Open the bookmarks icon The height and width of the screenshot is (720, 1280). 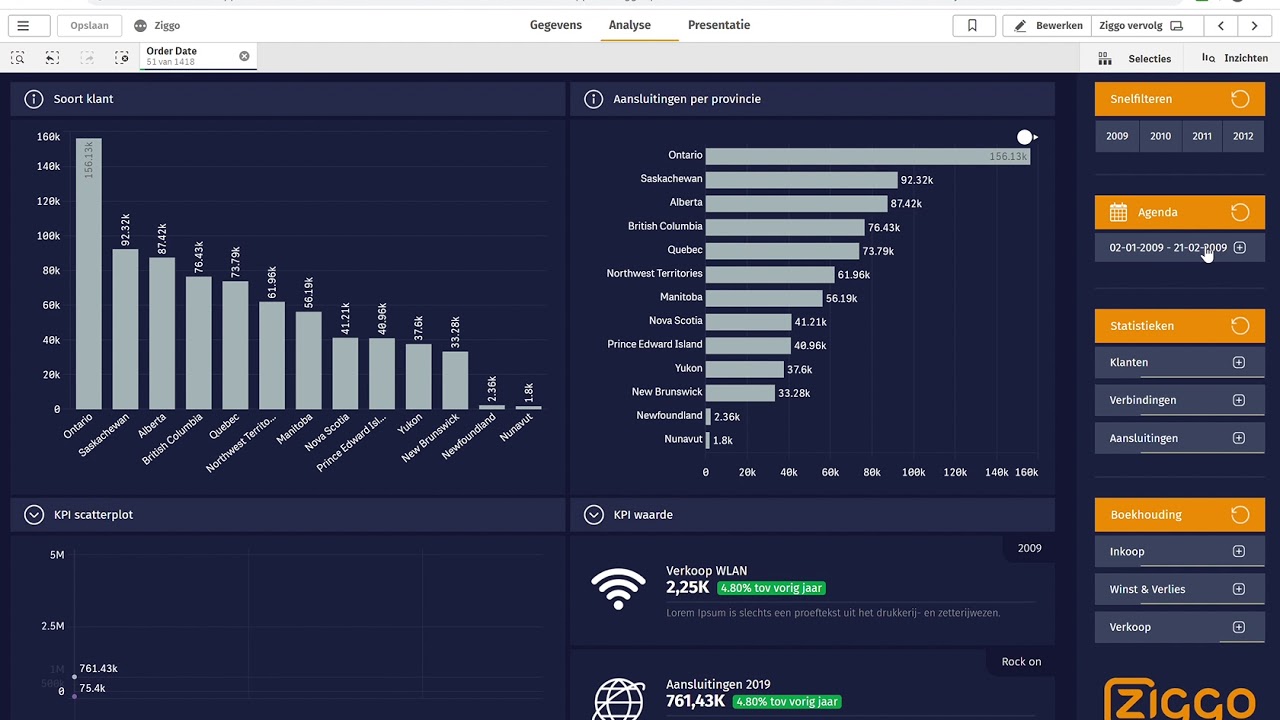[972, 26]
